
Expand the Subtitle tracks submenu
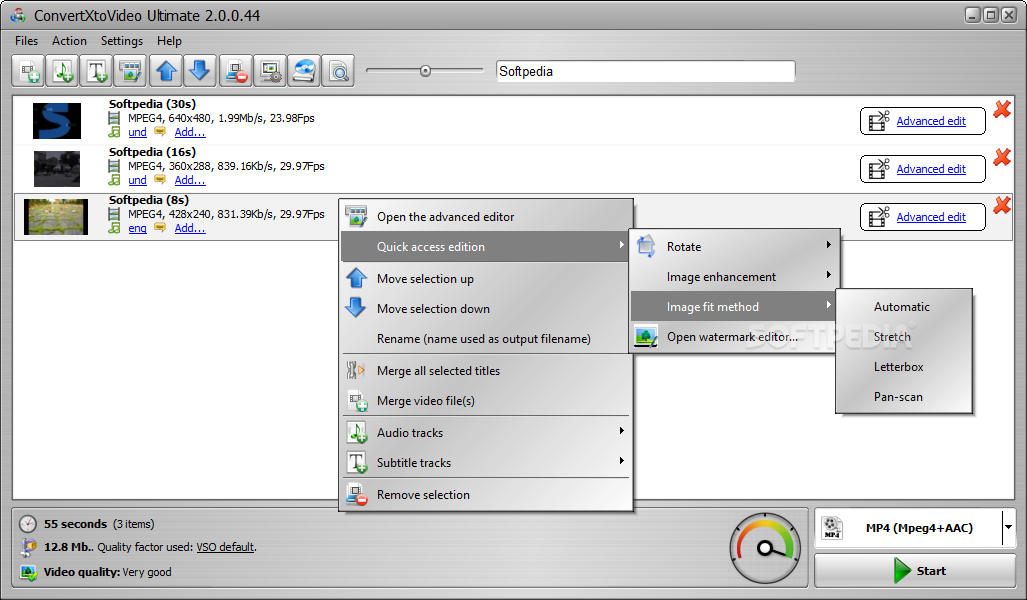(622, 460)
